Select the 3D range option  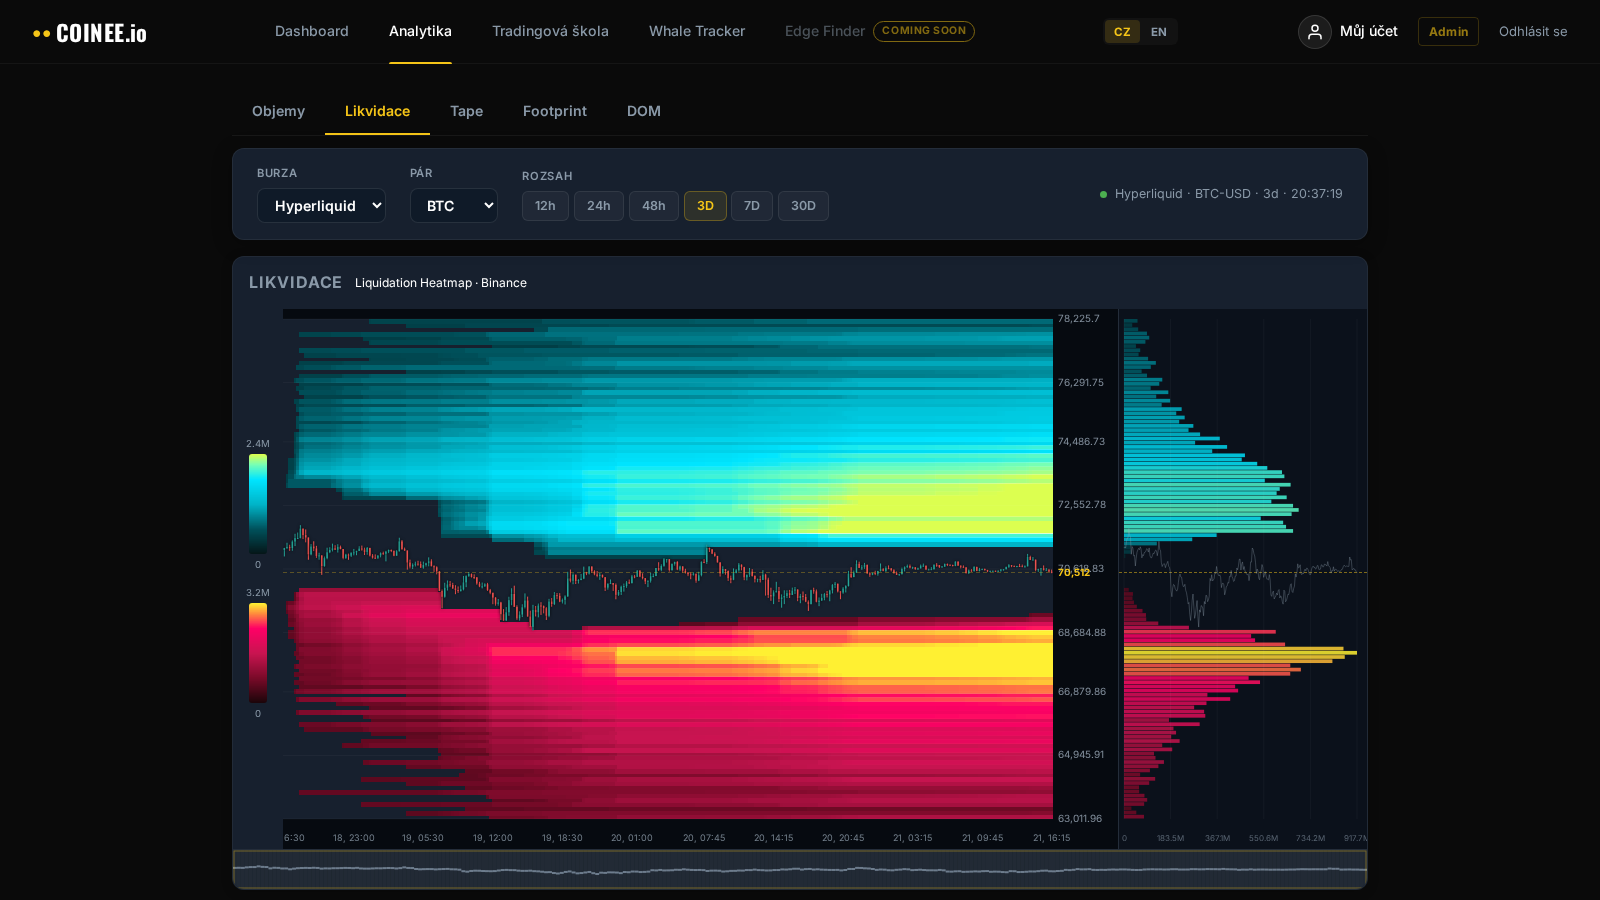pos(705,206)
